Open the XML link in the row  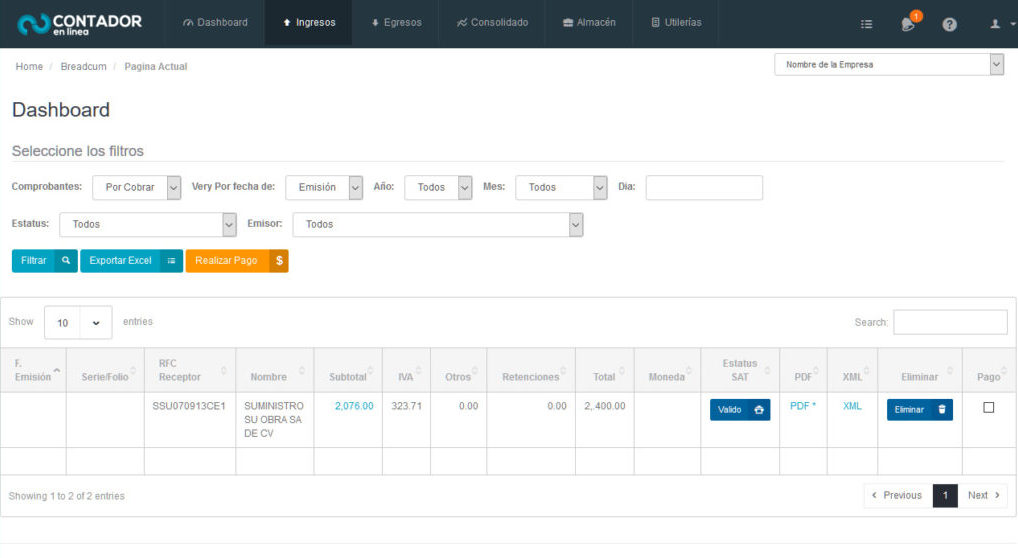(x=852, y=406)
